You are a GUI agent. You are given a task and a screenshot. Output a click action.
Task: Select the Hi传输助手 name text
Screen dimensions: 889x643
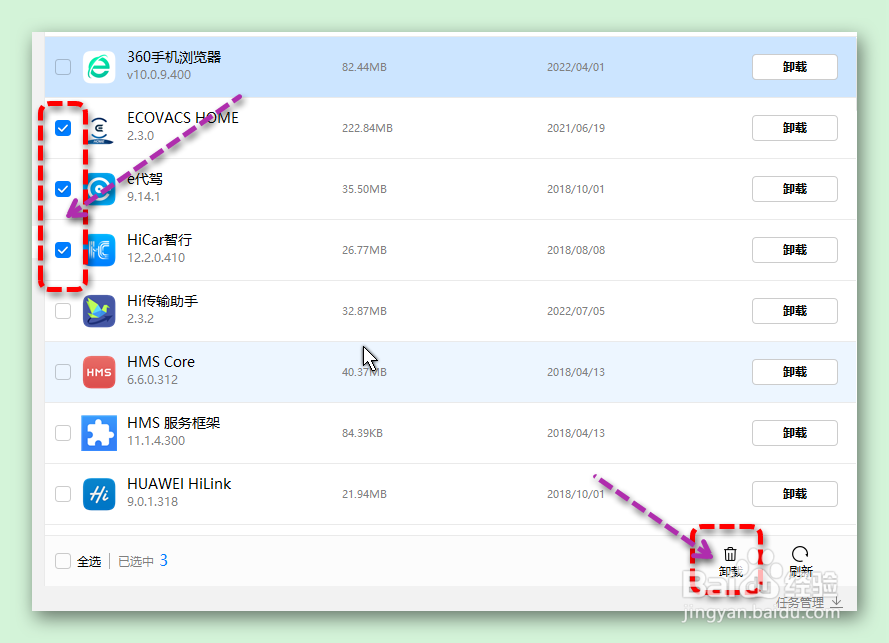(x=162, y=301)
